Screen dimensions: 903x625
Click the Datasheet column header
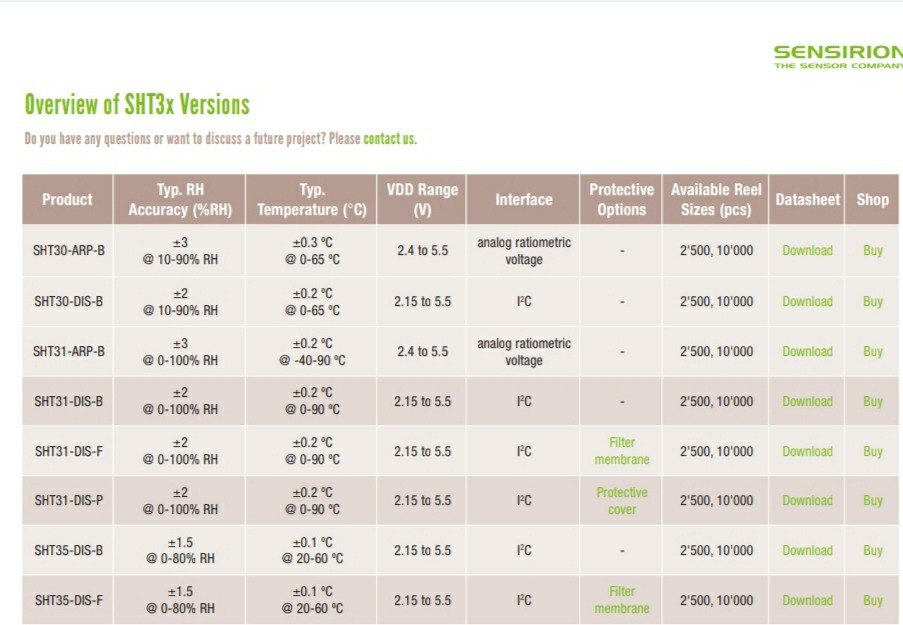[807, 199]
